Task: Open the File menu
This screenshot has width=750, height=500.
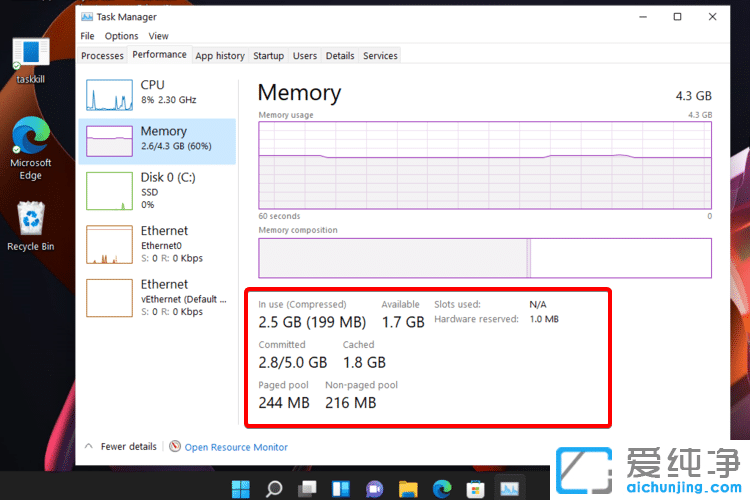Action: tap(88, 36)
